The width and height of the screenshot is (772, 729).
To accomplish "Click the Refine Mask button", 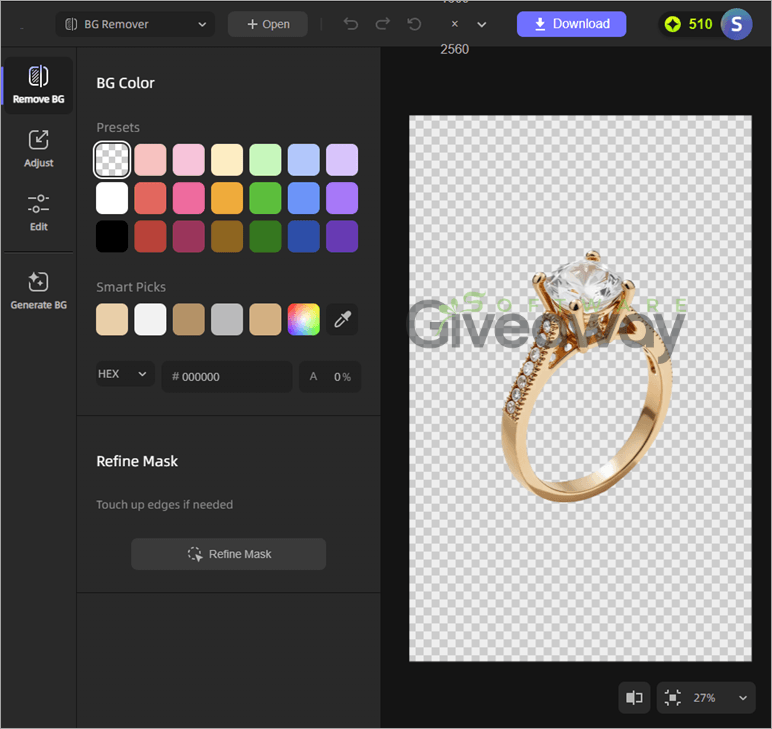I will point(228,554).
